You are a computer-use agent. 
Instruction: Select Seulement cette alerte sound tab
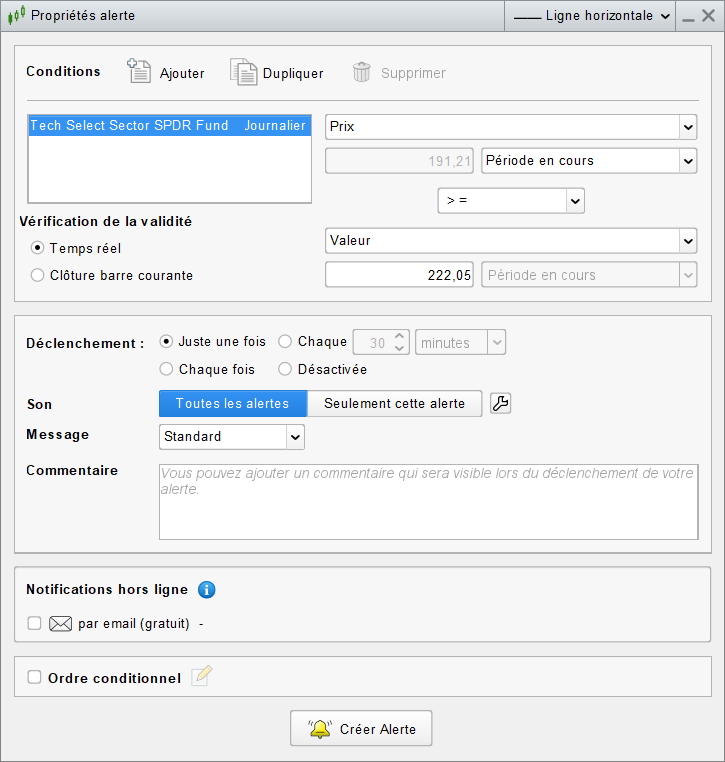point(395,403)
